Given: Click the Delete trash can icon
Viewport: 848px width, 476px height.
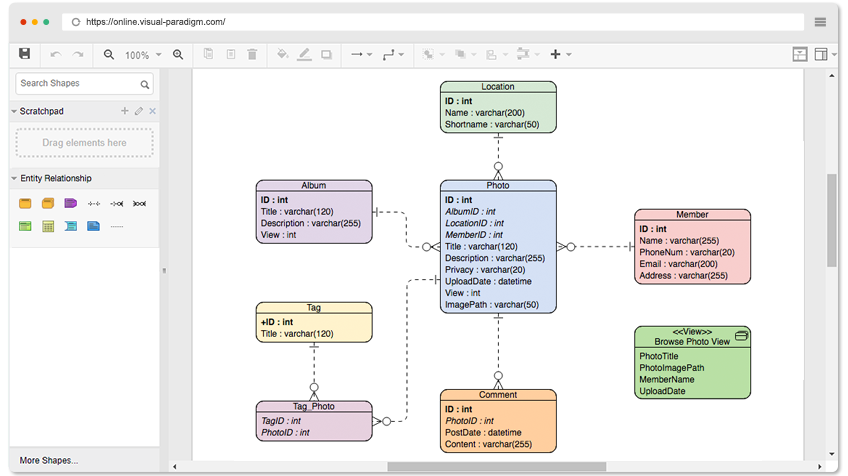Looking at the screenshot, I should [252, 54].
